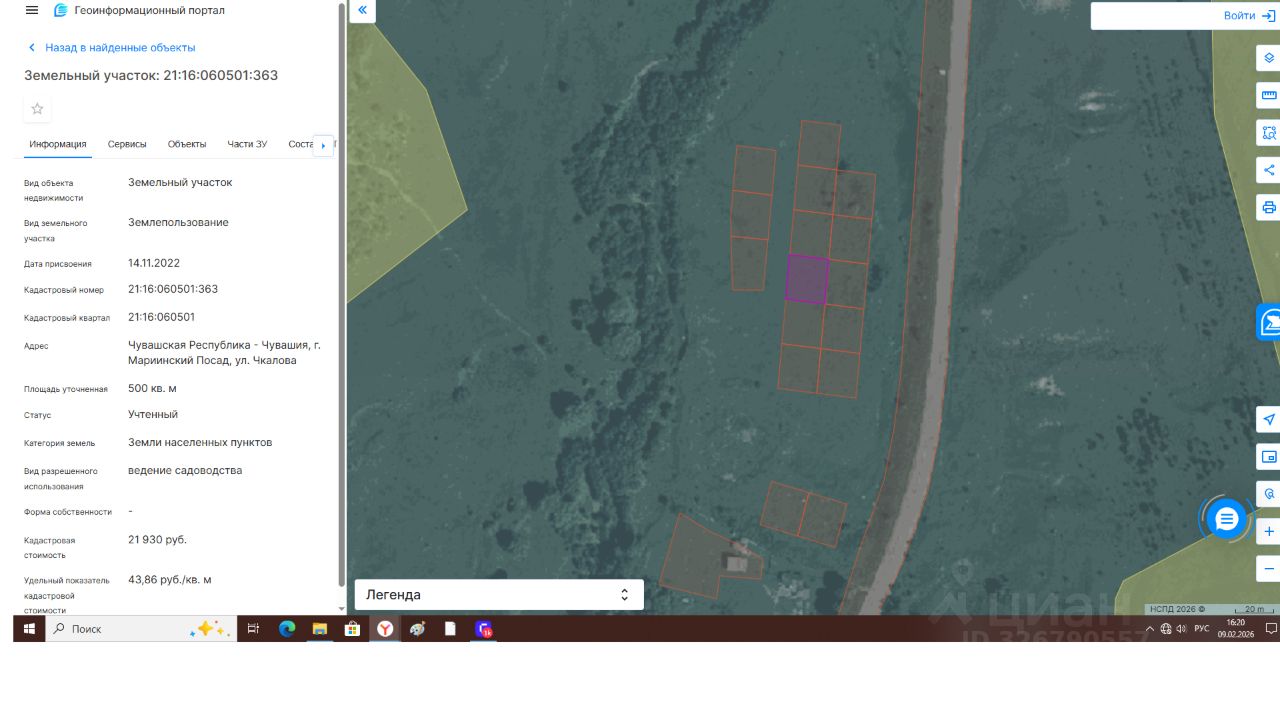Open the Windows notification center

[x=1271, y=629]
